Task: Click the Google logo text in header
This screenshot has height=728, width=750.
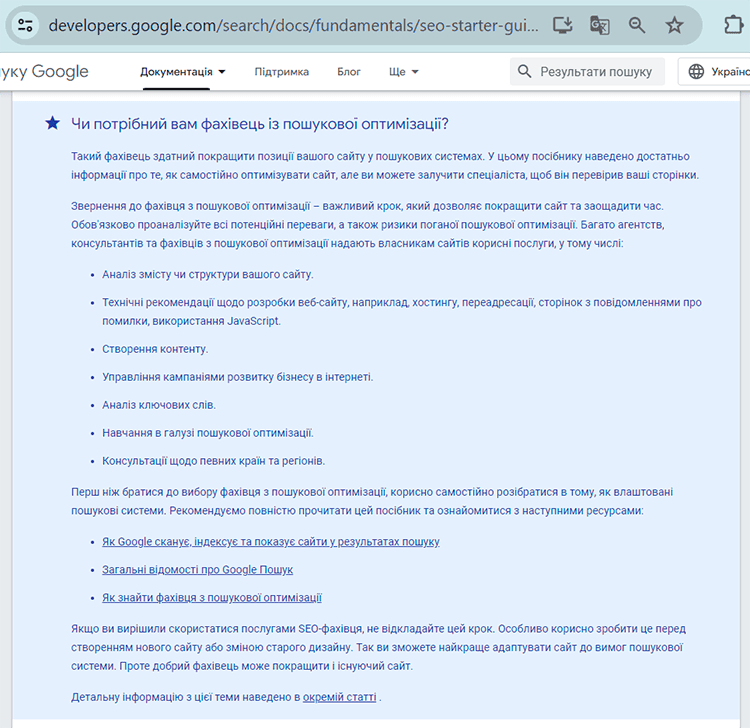Action: pos(60,71)
